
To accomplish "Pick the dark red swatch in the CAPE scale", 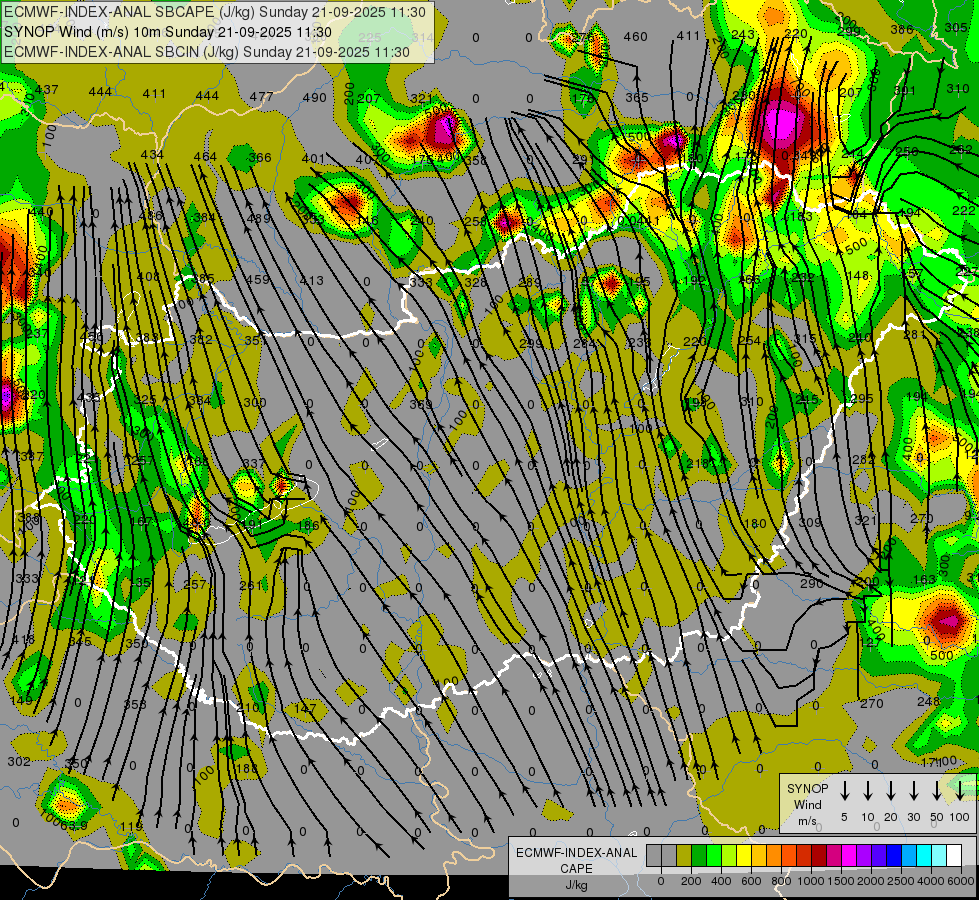I will 819,856.
